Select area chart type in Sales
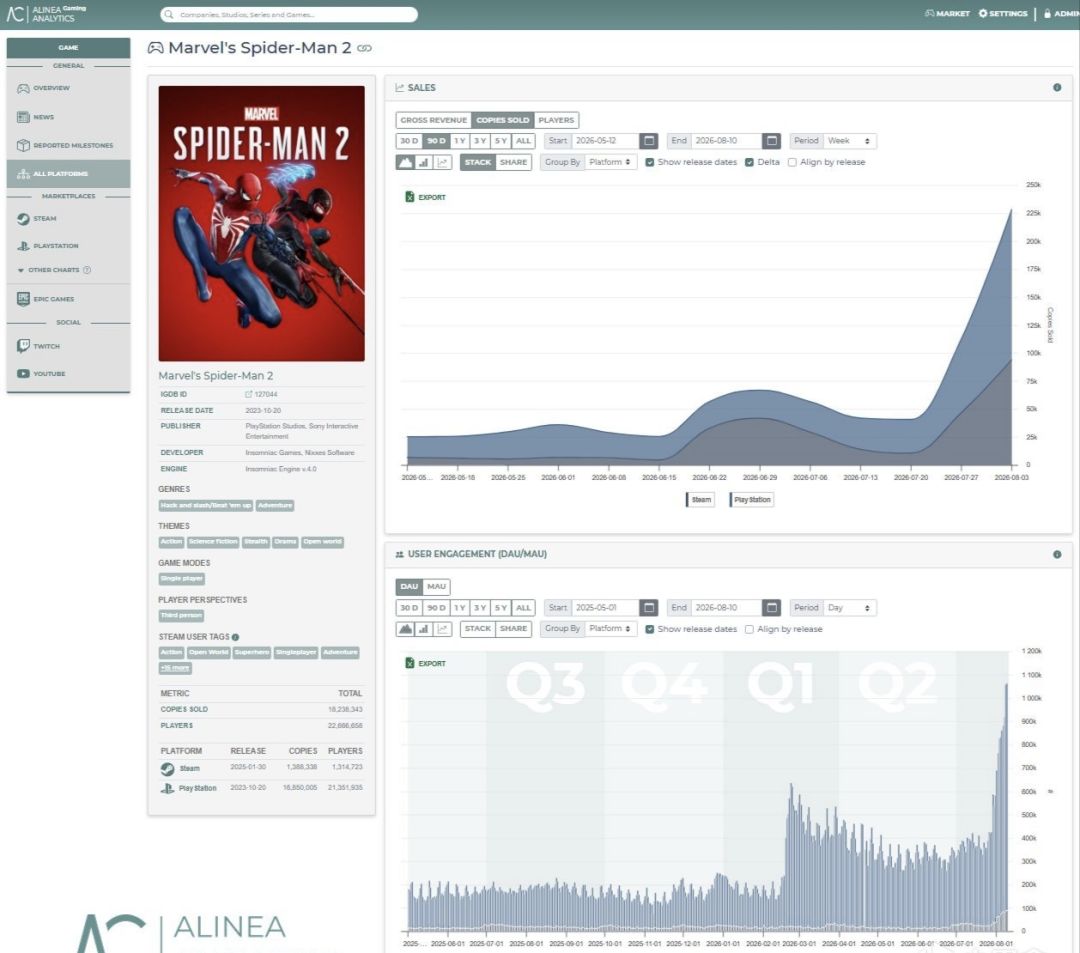Screen dimensions: 1080x953 tap(406, 163)
